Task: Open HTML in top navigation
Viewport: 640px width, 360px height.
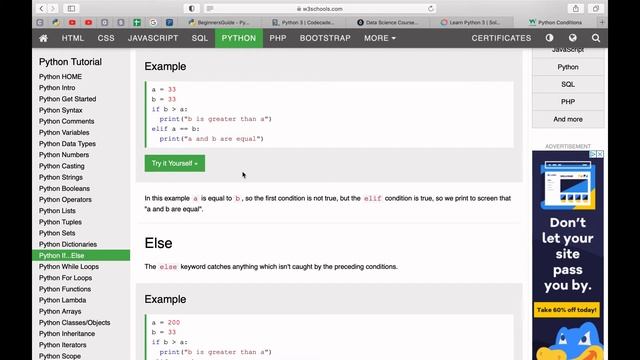Action: pyautogui.click(x=73, y=38)
